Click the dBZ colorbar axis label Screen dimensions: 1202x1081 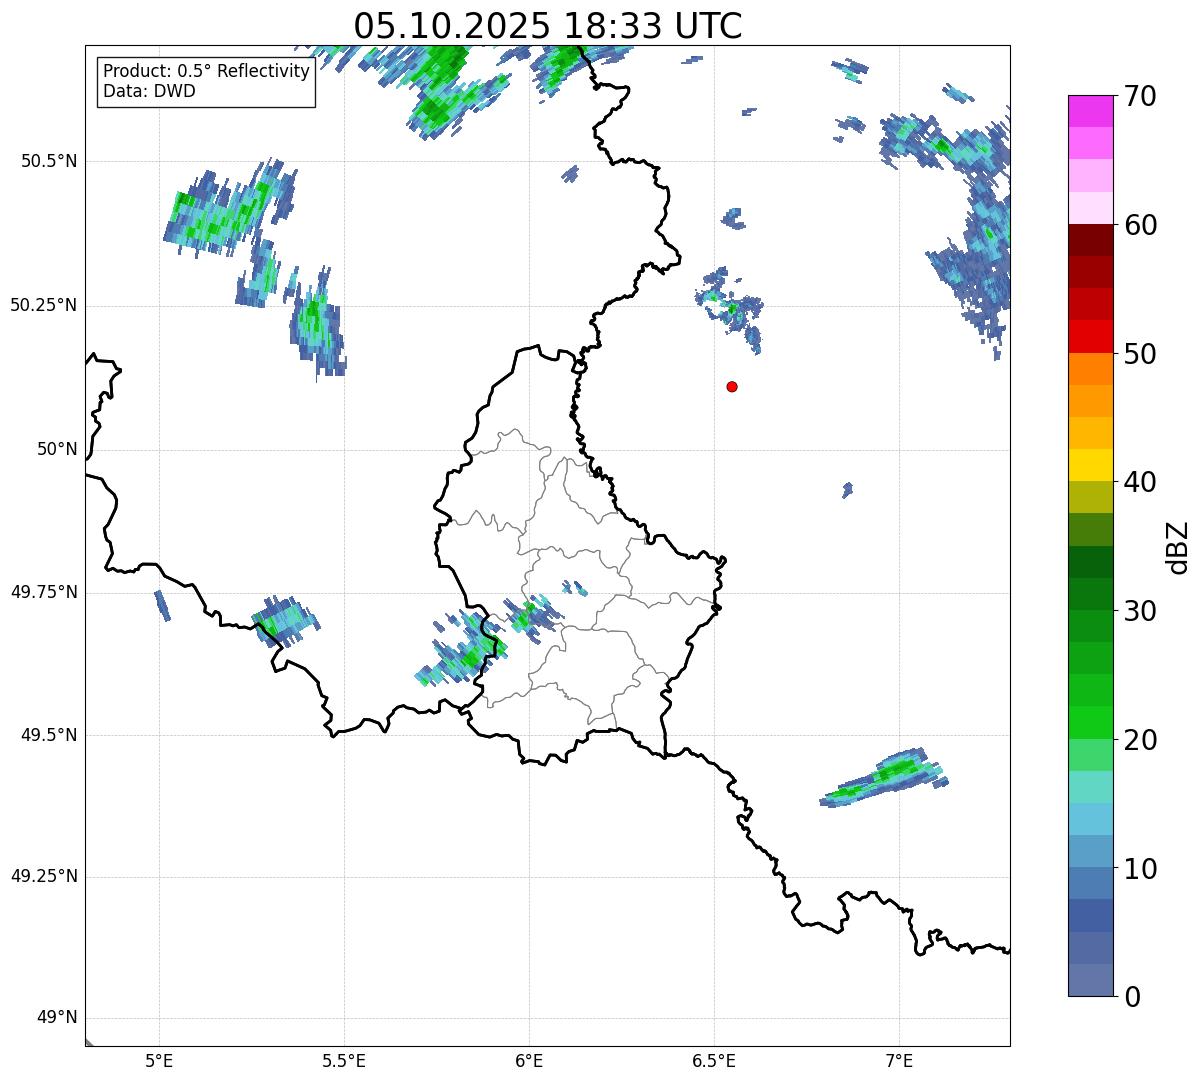coord(1178,547)
